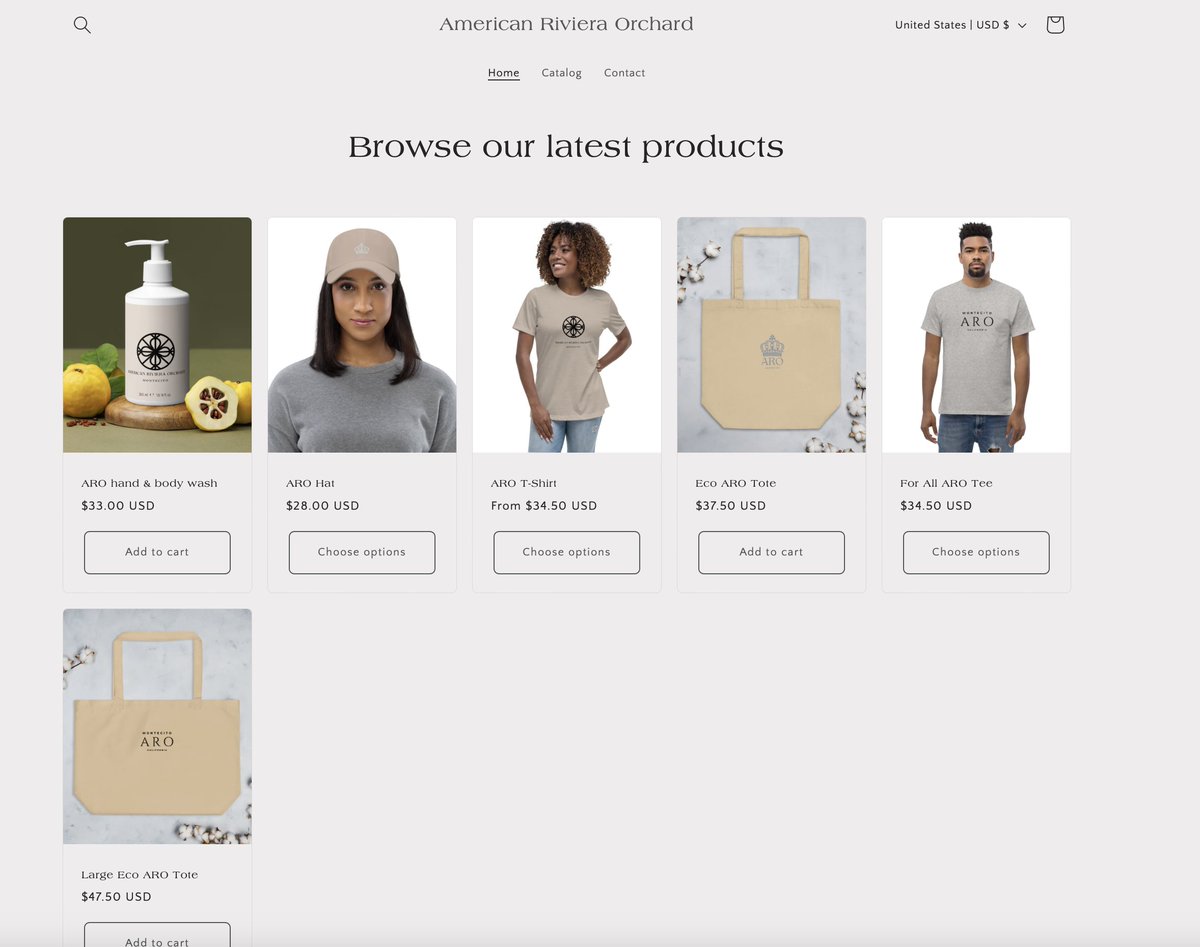
Task: Open the ARO Hat product image
Action: click(362, 335)
